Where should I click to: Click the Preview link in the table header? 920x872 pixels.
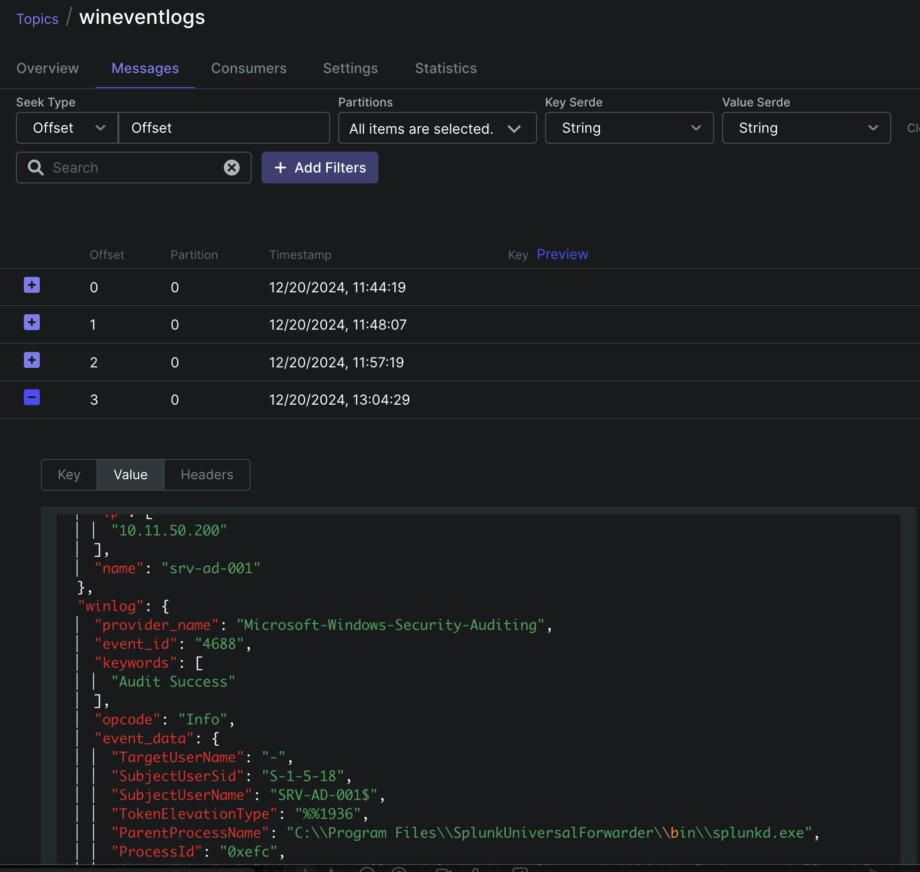(562, 254)
